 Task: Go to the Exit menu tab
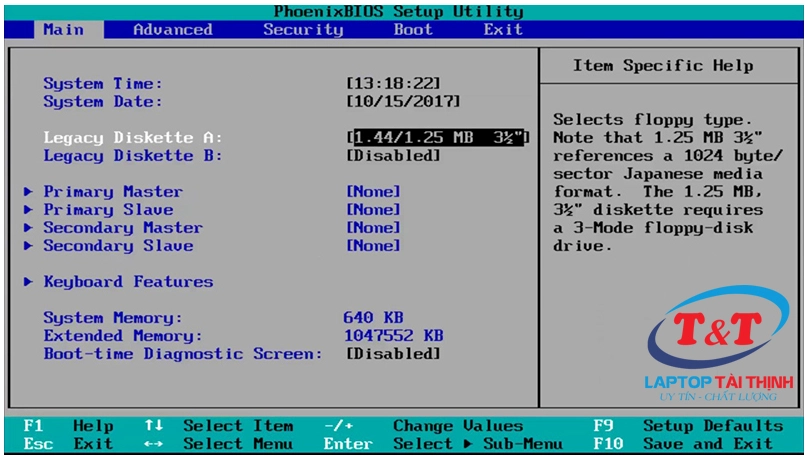(x=503, y=30)
